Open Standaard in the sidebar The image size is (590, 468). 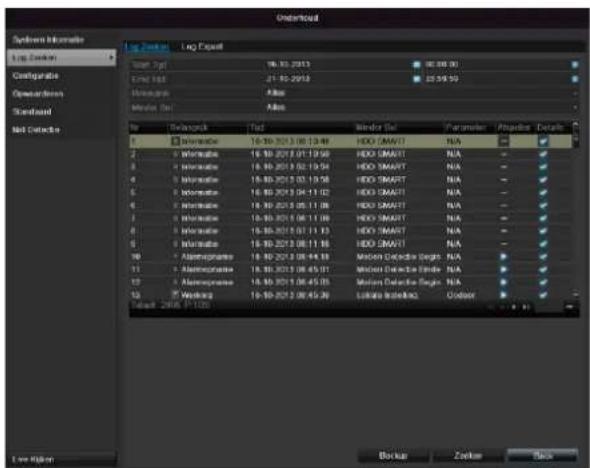pyautogui.click(x=32, y=112)
